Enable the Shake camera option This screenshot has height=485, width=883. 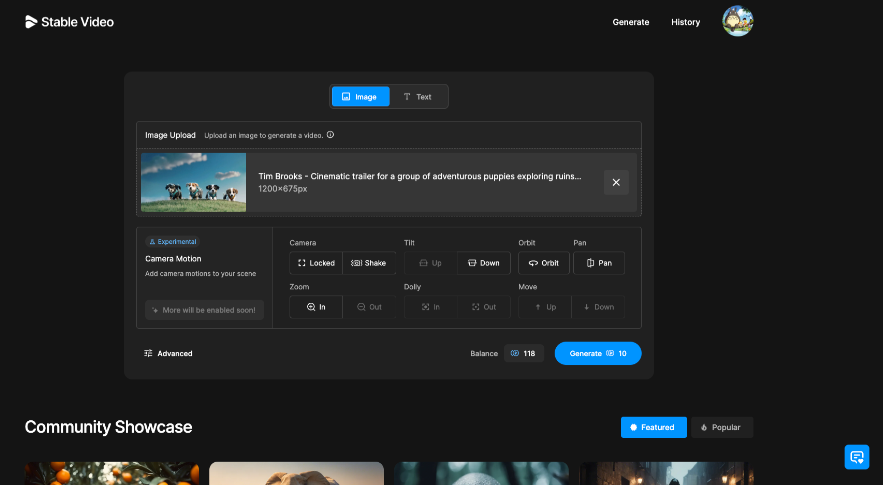pos(369,263)
